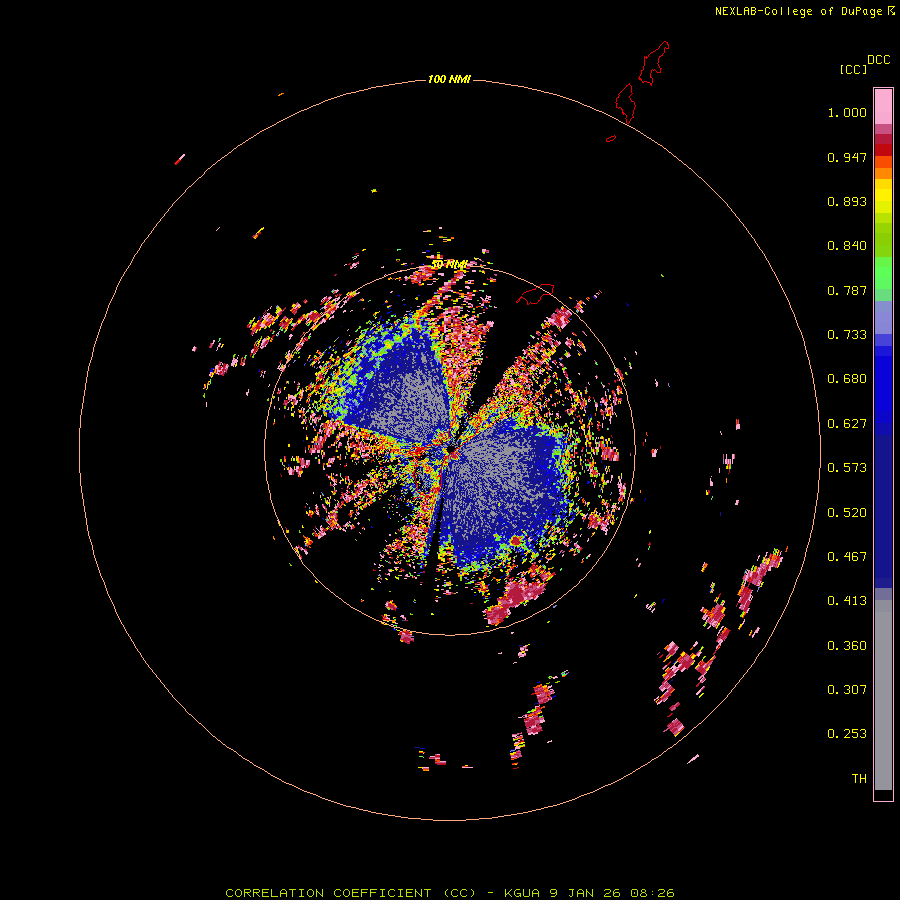900x900 pixels.
Task: Select the 0.733 scale value
Action: coord(847,335)
